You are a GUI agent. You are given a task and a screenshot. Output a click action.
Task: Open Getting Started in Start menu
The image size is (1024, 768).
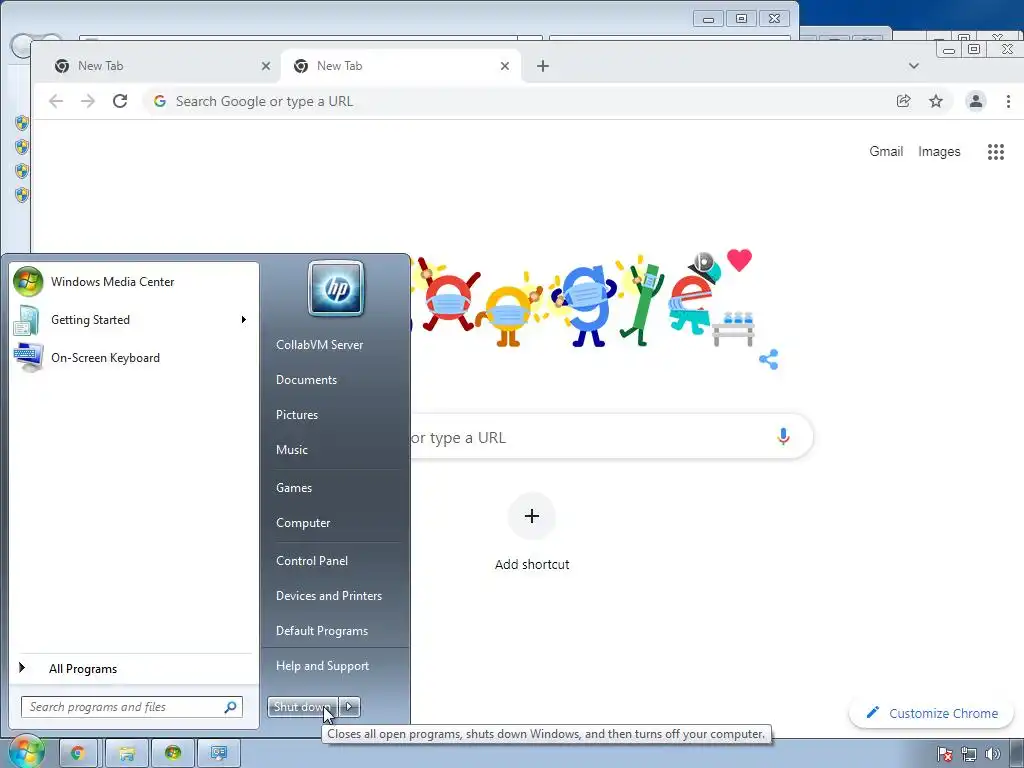coord(134,319)
